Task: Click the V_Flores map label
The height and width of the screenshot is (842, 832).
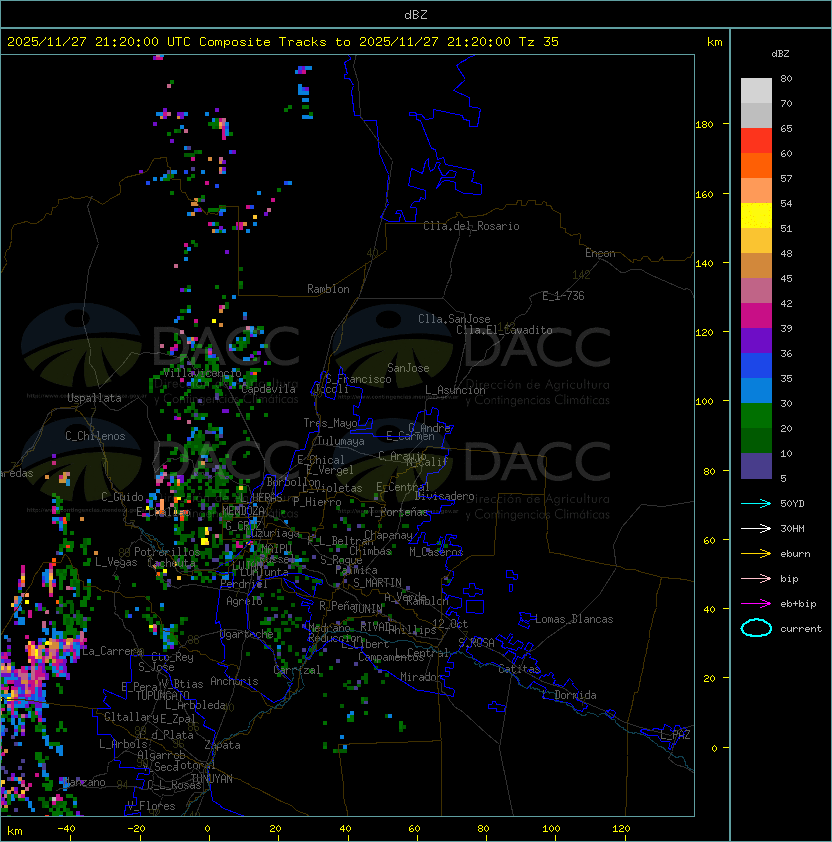Action: point(151,806)
